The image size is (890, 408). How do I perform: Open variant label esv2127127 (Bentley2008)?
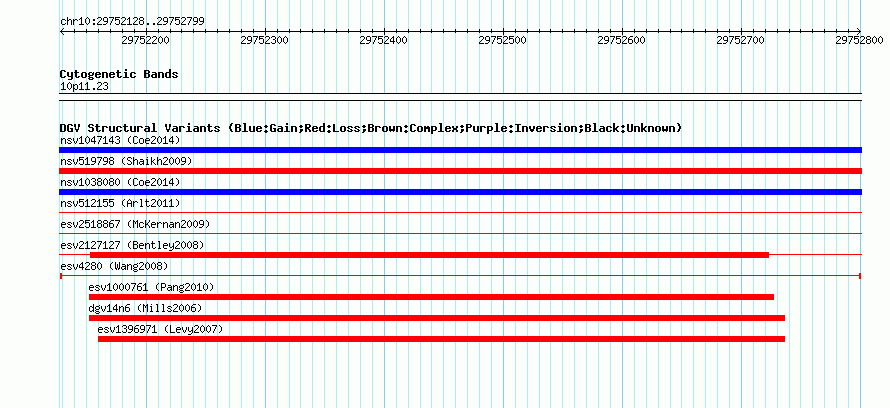click(x=132, y=245)
